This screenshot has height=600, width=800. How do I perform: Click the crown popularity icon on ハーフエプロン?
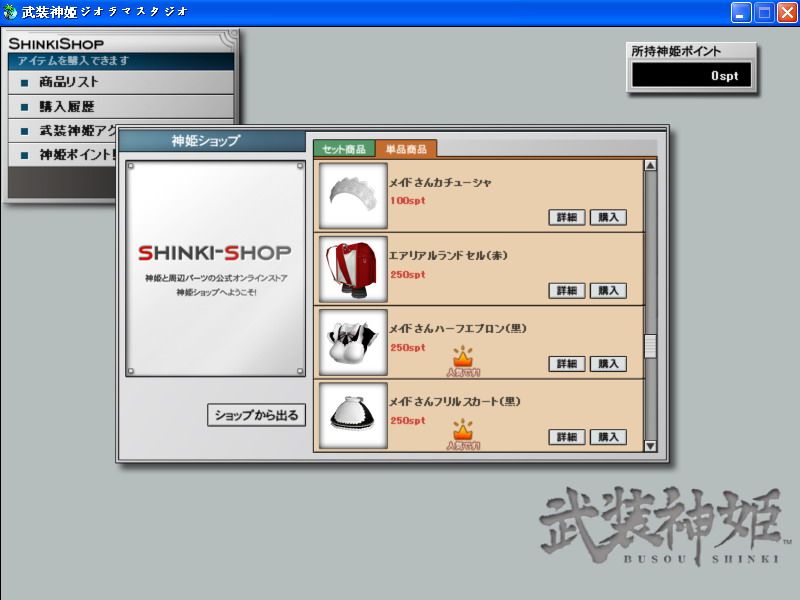pos(463,361)
